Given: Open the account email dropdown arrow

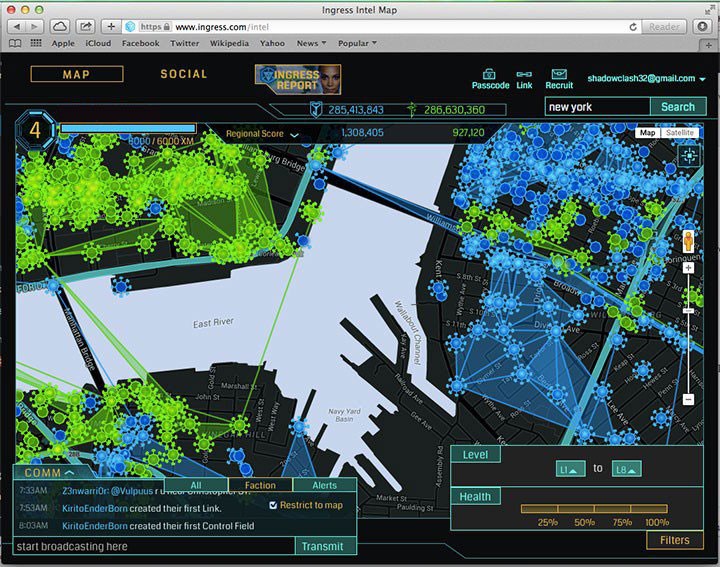Looking at the screenshot, I should click(x=702, y=79).
